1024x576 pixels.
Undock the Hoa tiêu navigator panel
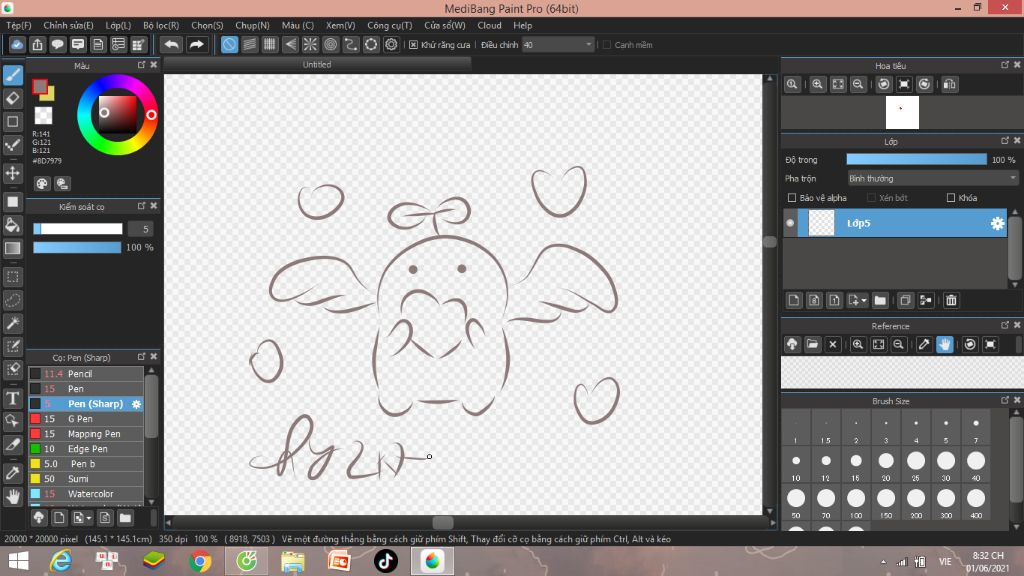click(x=1004, y=65)
